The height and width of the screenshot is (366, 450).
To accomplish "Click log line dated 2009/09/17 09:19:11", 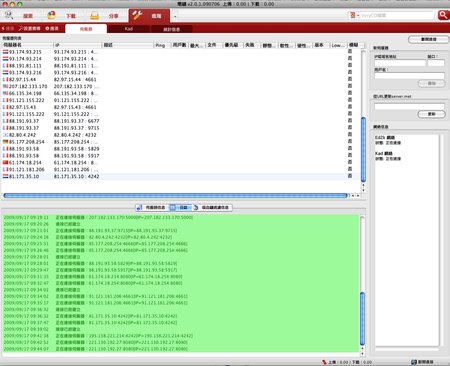I will click(x=180, y=217).
